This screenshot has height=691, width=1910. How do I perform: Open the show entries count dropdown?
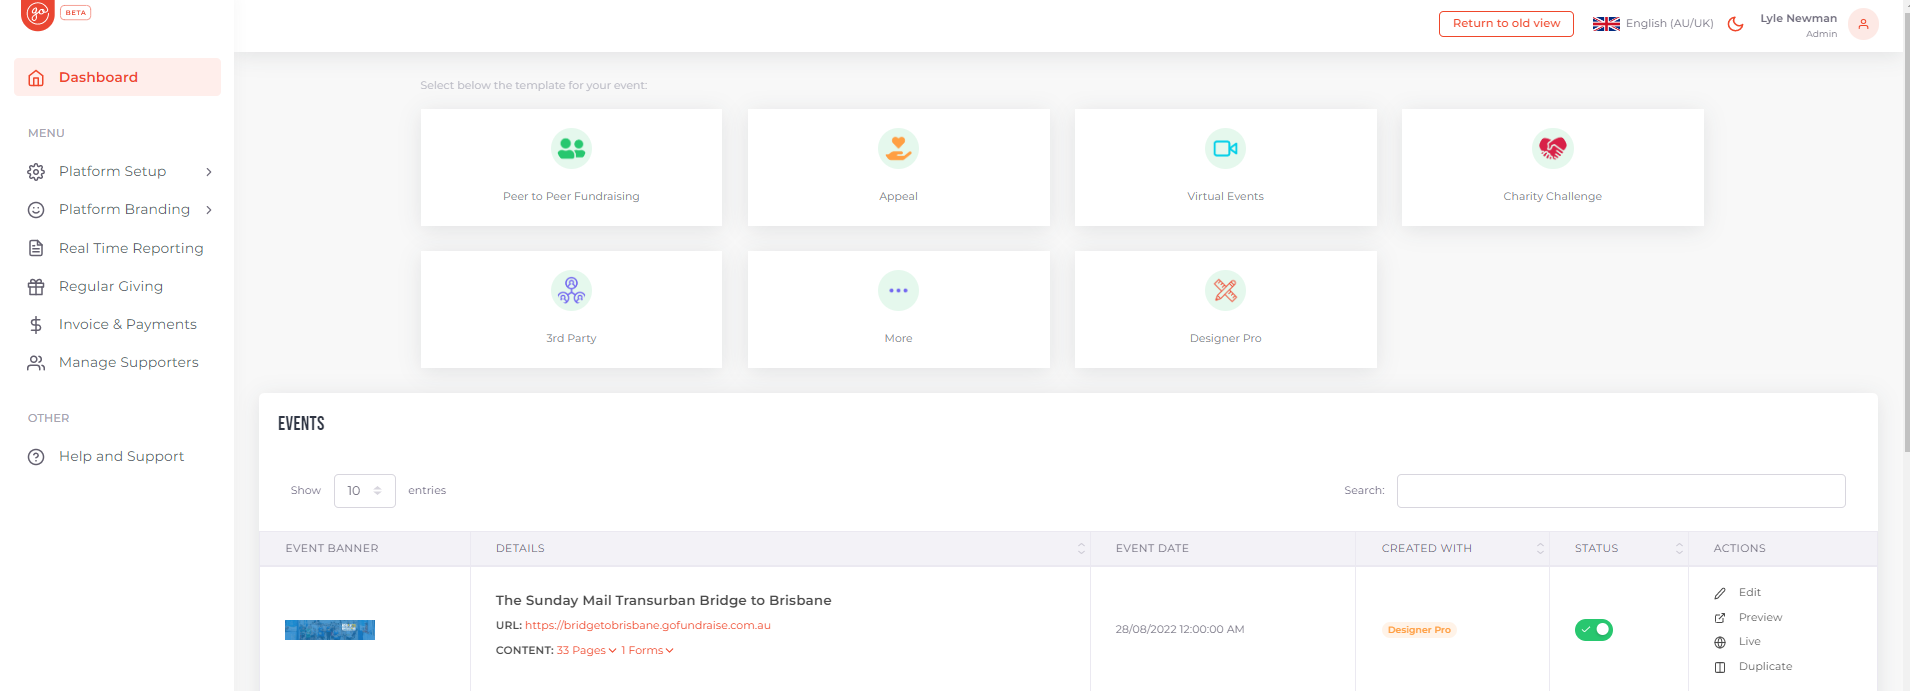pos(364,491)
